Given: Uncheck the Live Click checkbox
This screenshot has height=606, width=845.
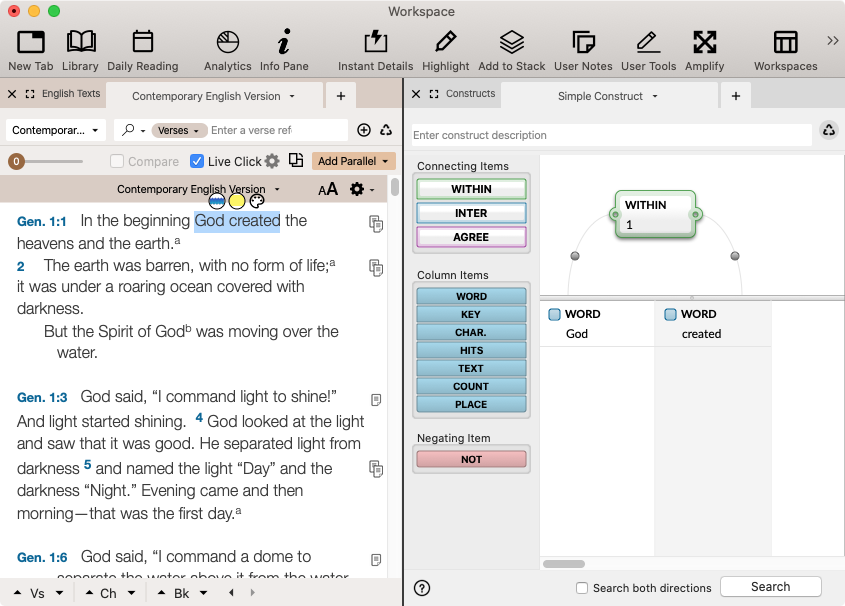Looking at the screenshot, I should pyautogui.click(x=197, y=161).
